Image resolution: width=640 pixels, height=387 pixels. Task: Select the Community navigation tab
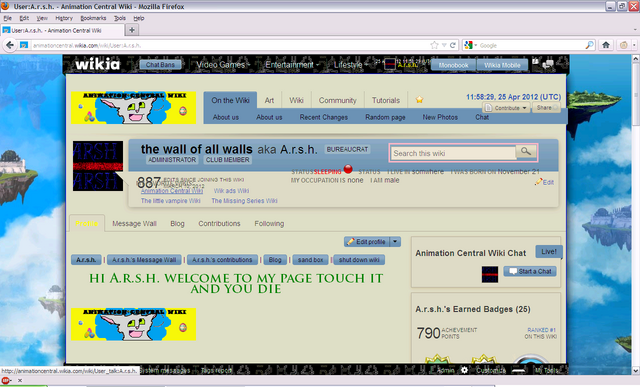click(338, 100)
